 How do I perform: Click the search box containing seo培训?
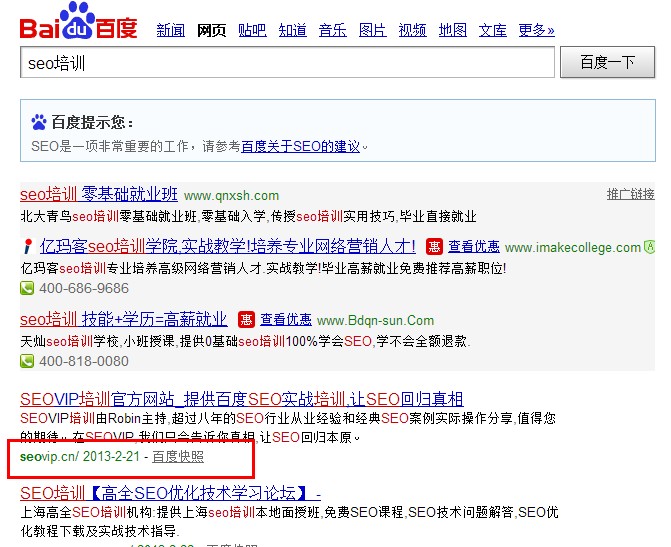288,62
